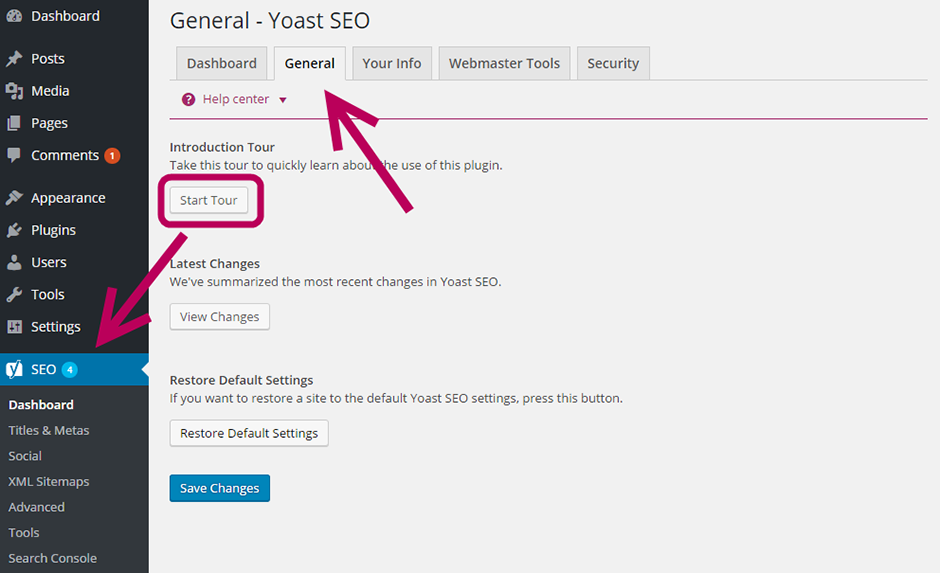940x573 pixels.
Task: Expand the Help center dropdown arrow
Action: [x=283, y=100]
